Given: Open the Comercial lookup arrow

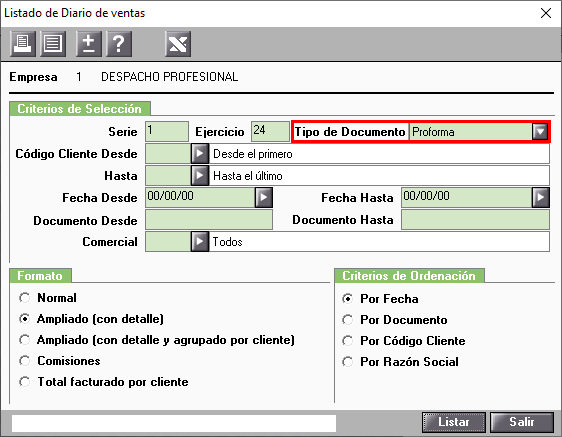Looking at the screenshot, I should (x=200, y=242).
